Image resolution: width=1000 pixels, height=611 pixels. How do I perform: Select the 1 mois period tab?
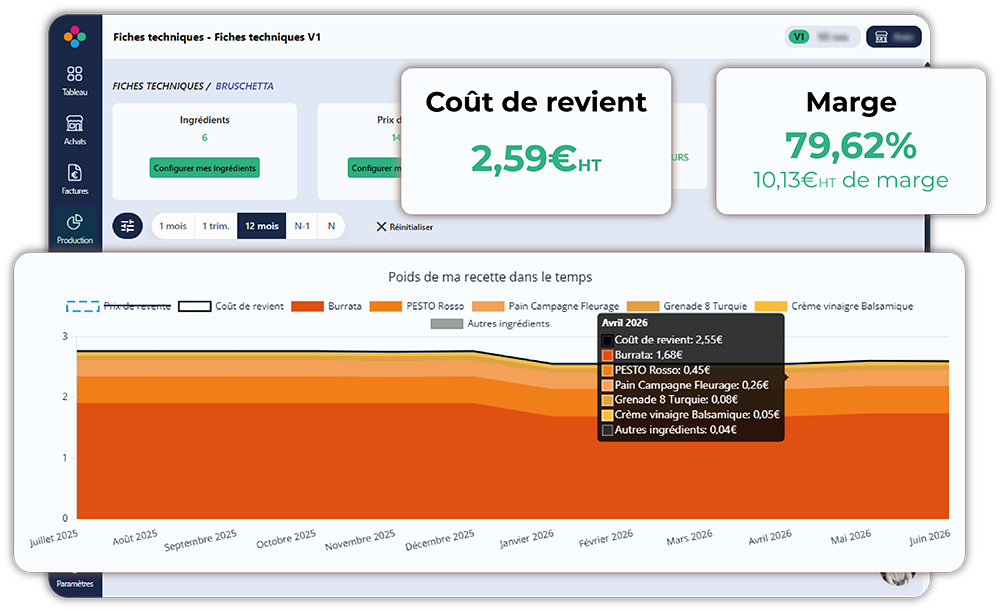[173, 226]
